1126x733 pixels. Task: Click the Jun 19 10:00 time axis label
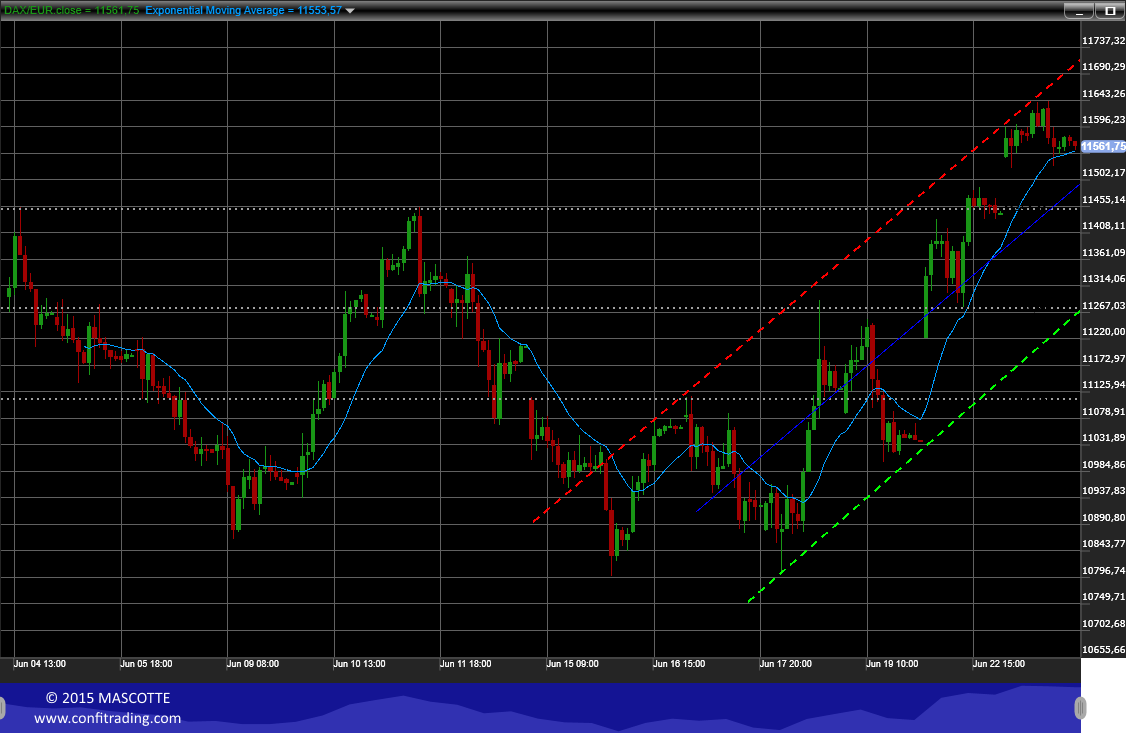coord(892,664)
